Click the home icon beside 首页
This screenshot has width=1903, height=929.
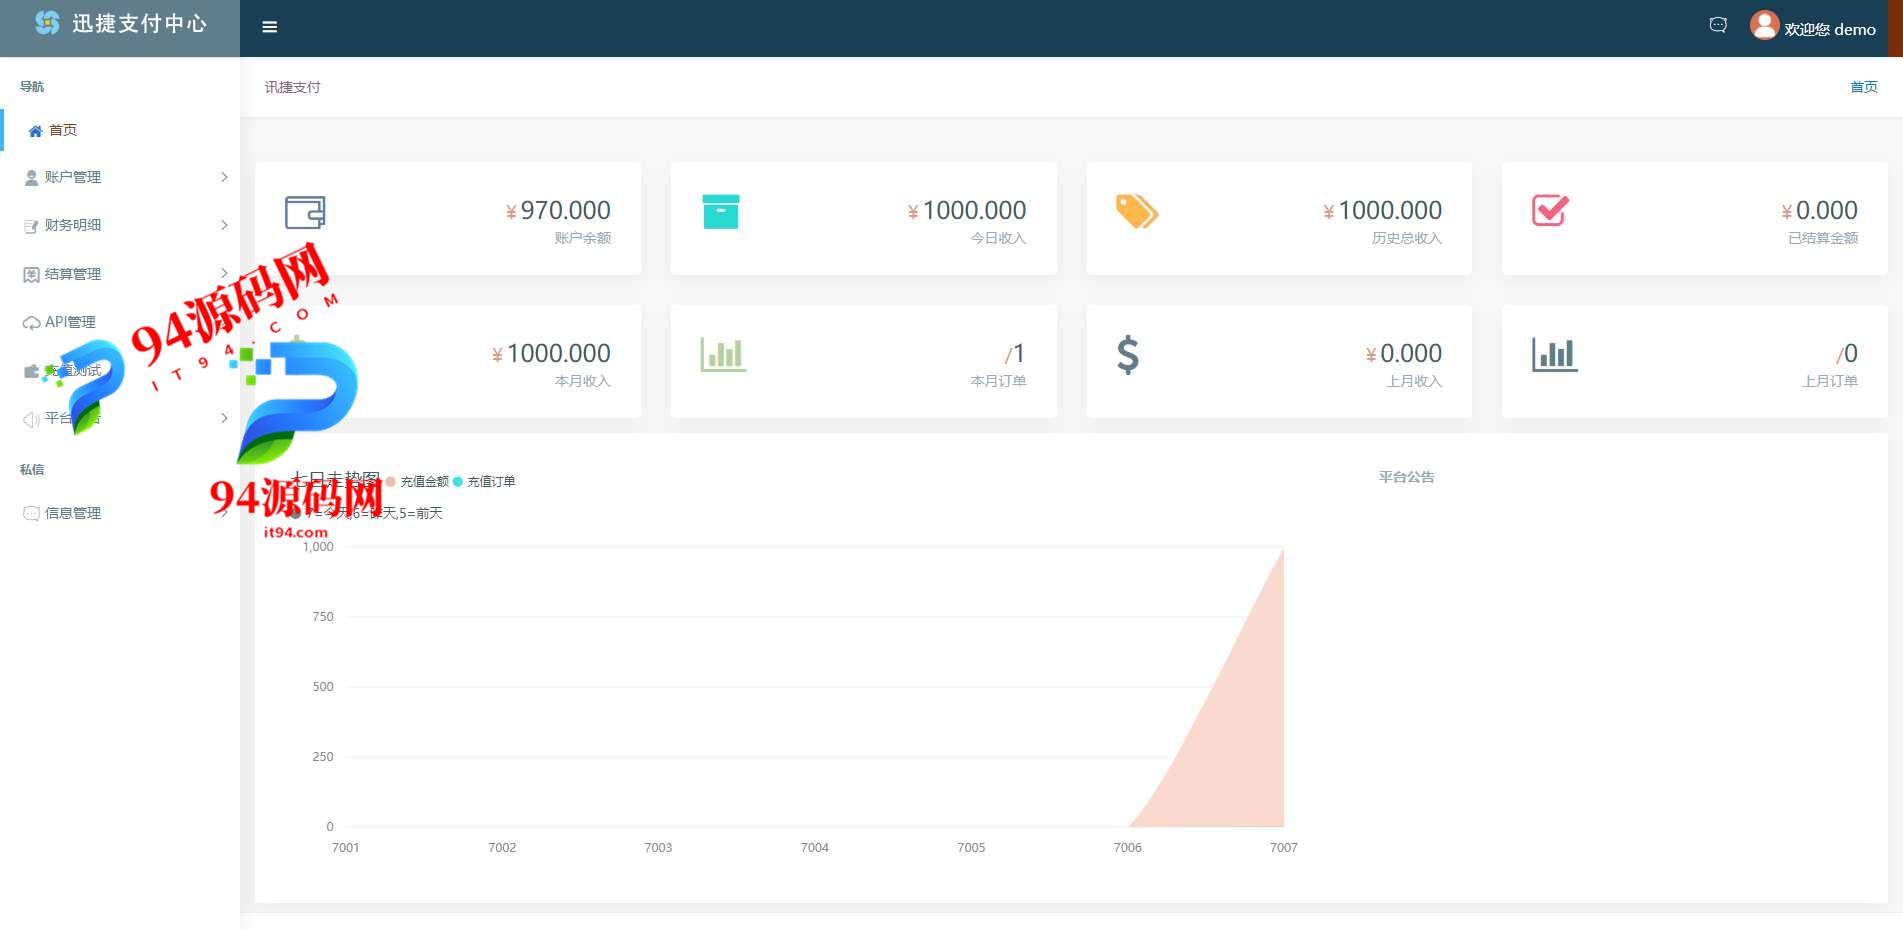pyautogui.click(x=35, y=131)
